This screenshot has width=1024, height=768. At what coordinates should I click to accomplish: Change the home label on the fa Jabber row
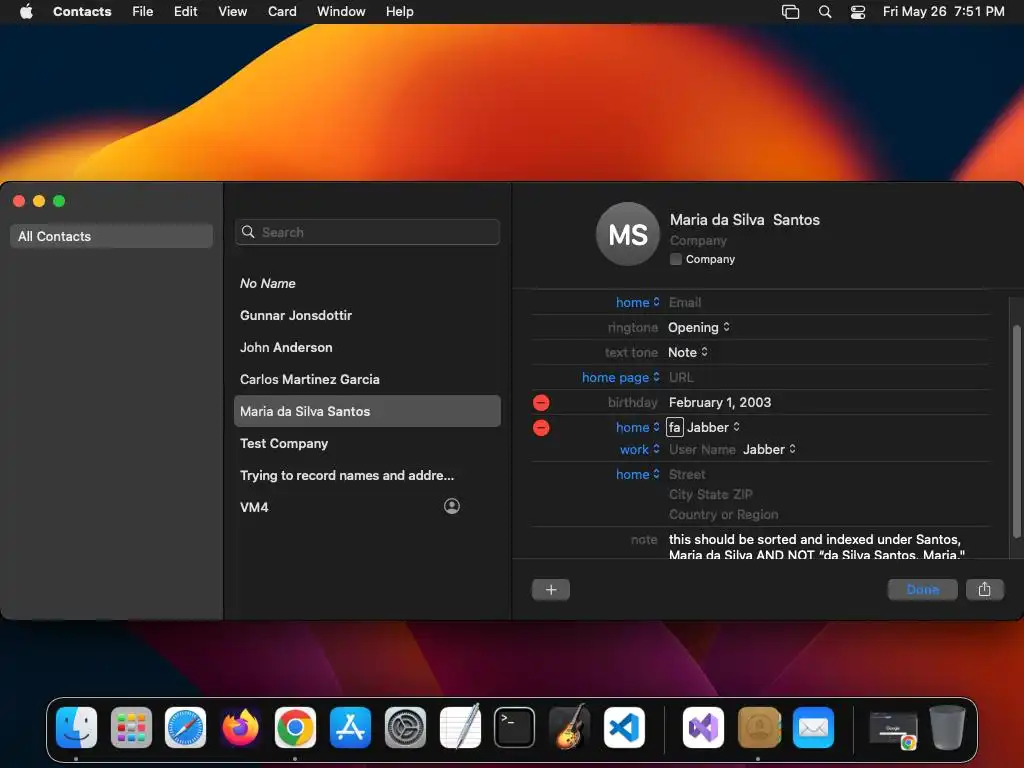point(637,427)
